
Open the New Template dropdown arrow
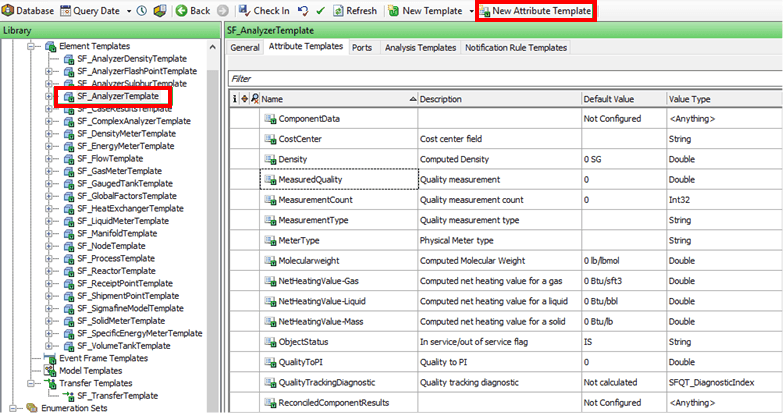point(471,11)
